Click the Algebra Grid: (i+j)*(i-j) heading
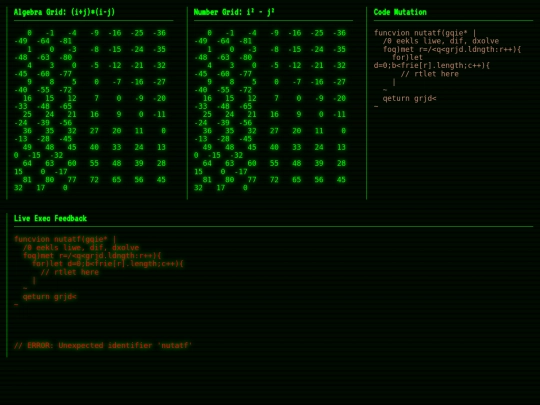The image size is (540, 405). click(64, 12)
